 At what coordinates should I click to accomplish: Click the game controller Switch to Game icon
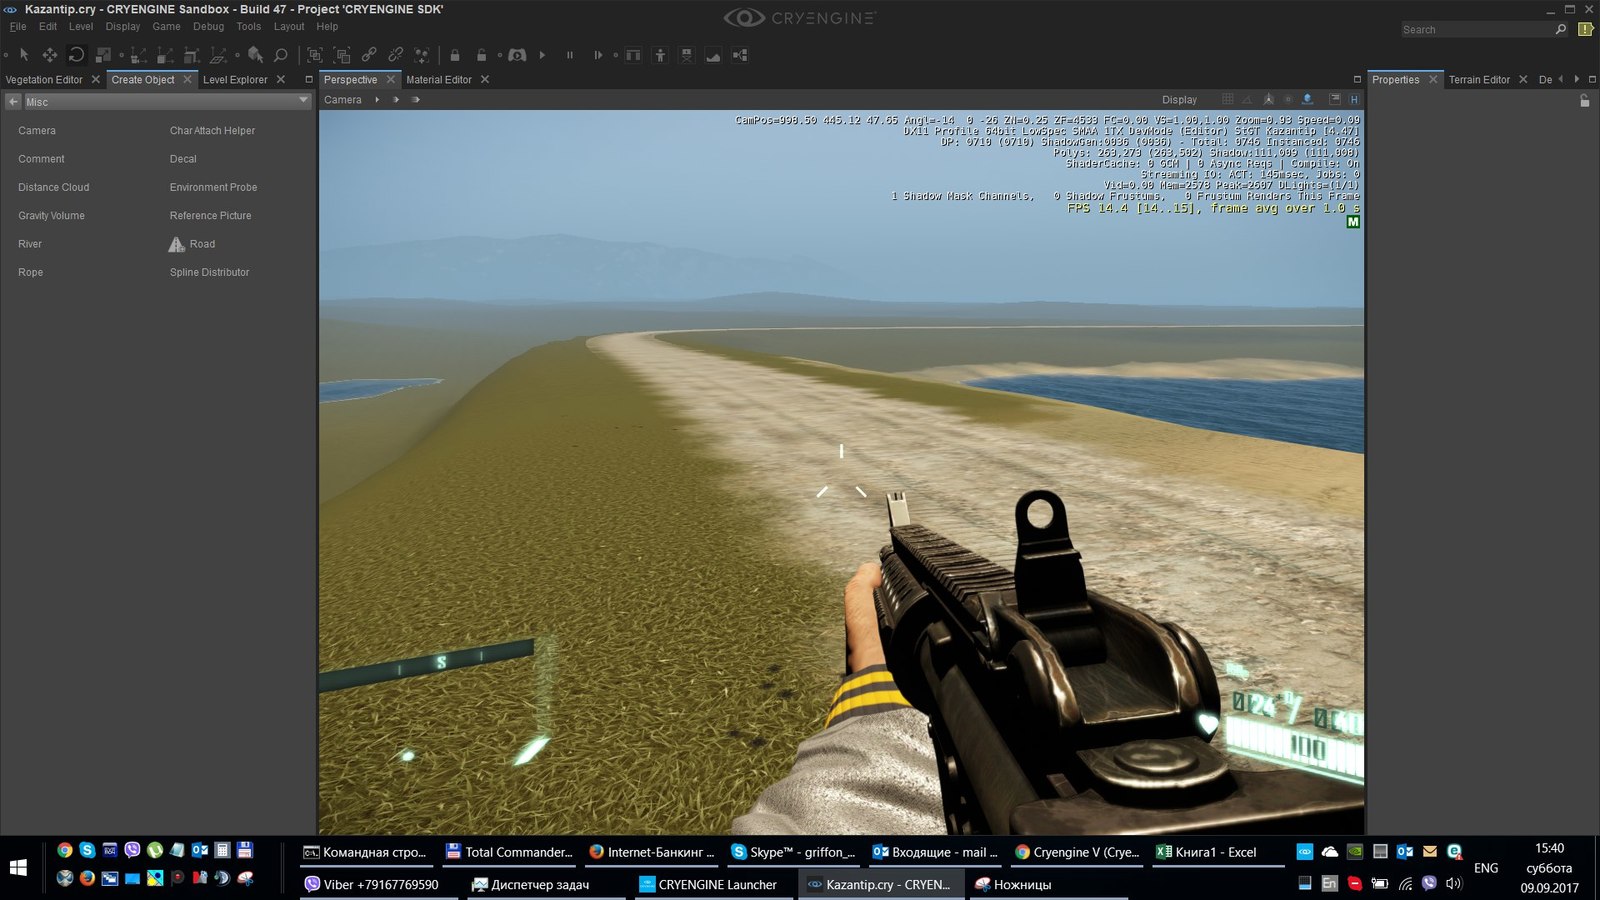517,55
